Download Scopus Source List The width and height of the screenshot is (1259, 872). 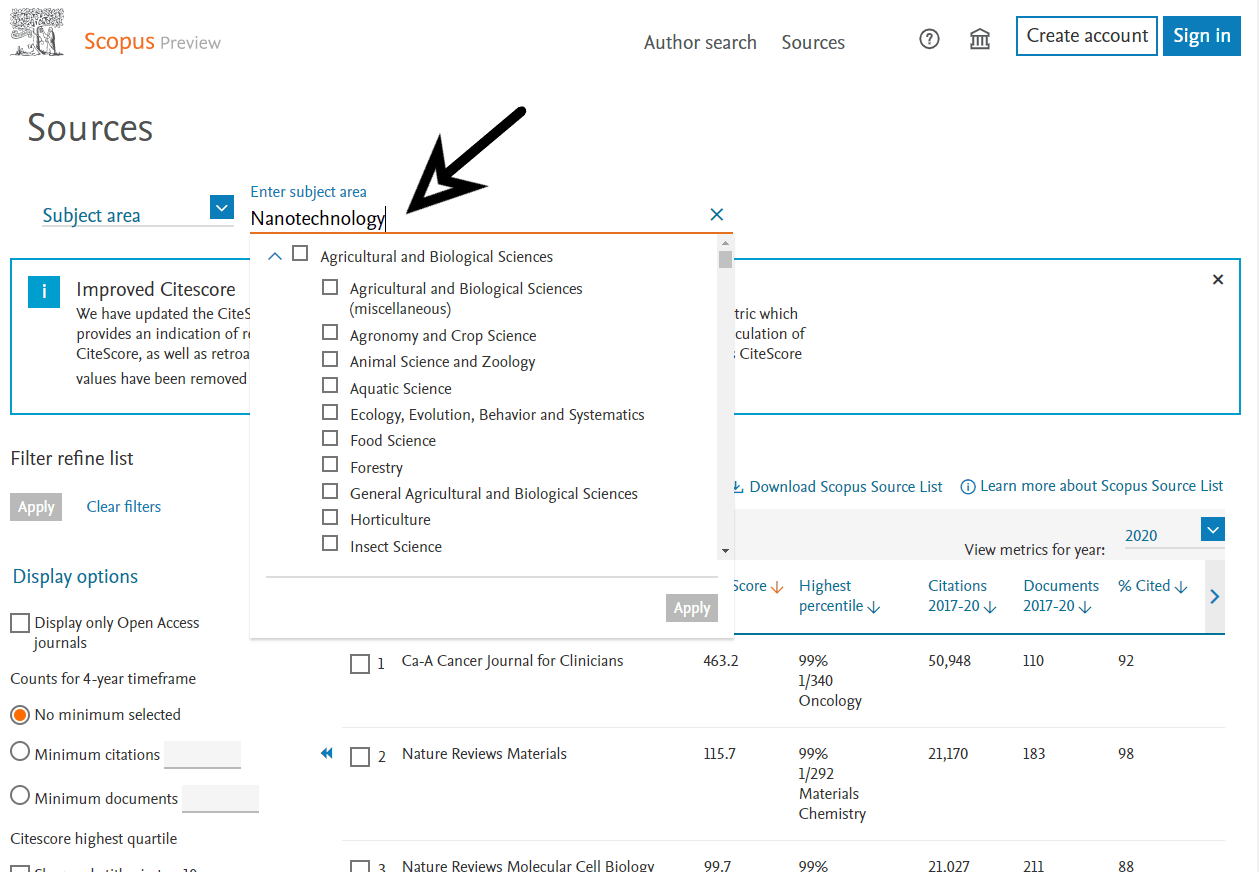pos(837,487)
